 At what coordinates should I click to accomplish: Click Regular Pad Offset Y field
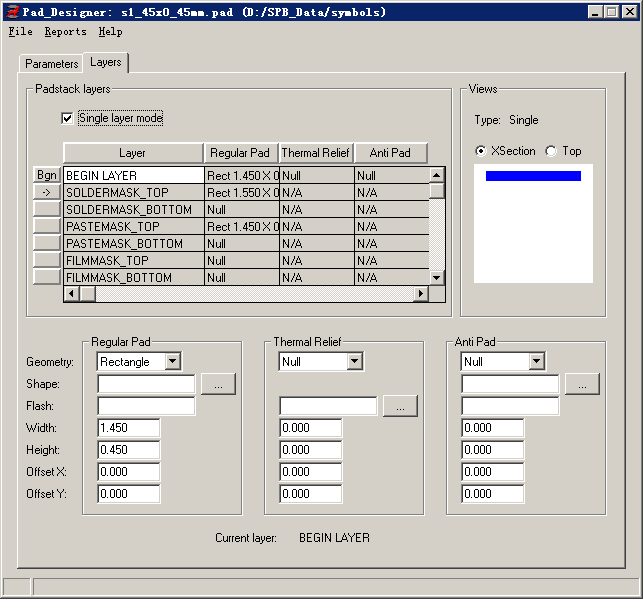(x=129, y=494)
